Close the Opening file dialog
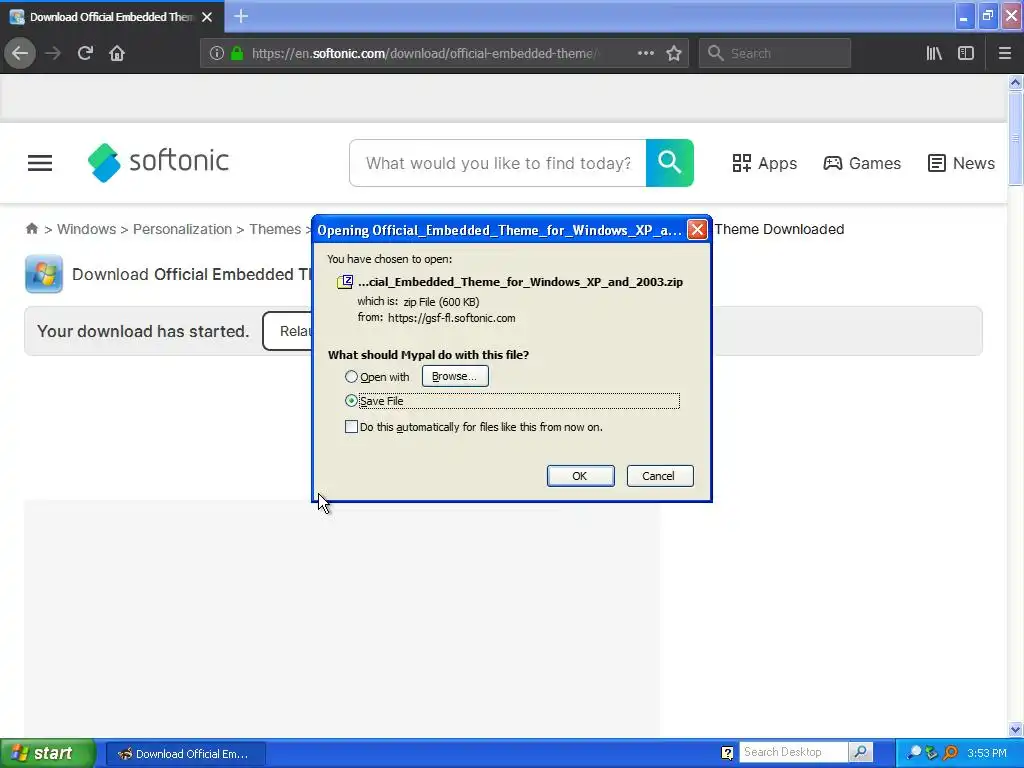The image size is (1024, 768). click(x=697, y=230)
